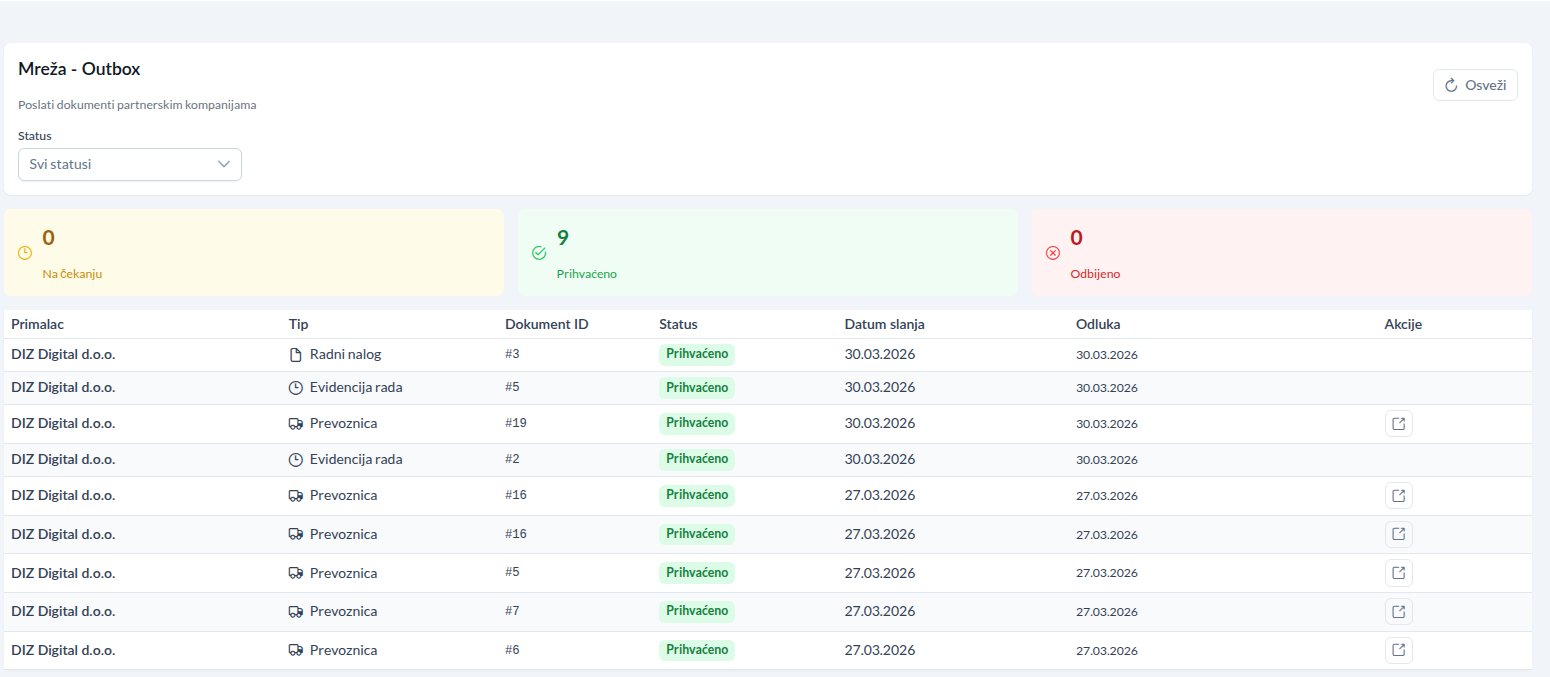
Task: Open the Svi statusi status dropdown
Action: click(x=130, y=164)
